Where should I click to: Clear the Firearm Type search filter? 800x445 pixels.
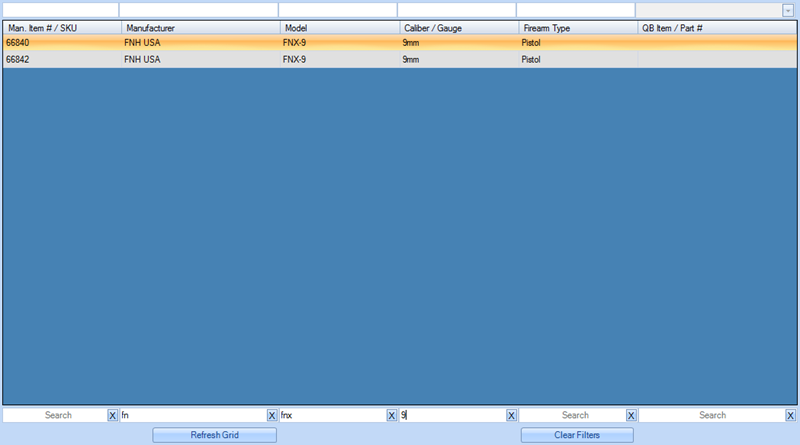click(631, 415)
